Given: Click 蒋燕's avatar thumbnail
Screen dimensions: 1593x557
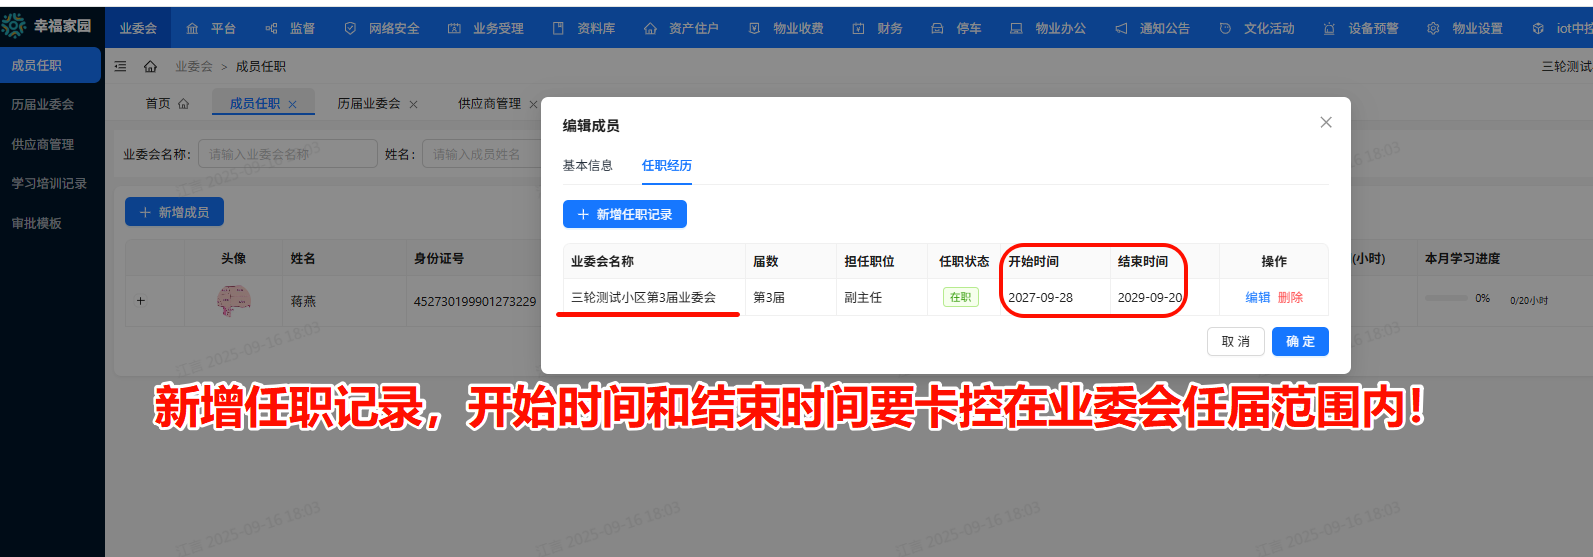Looking at the screenshot, I should coord(234,300).
